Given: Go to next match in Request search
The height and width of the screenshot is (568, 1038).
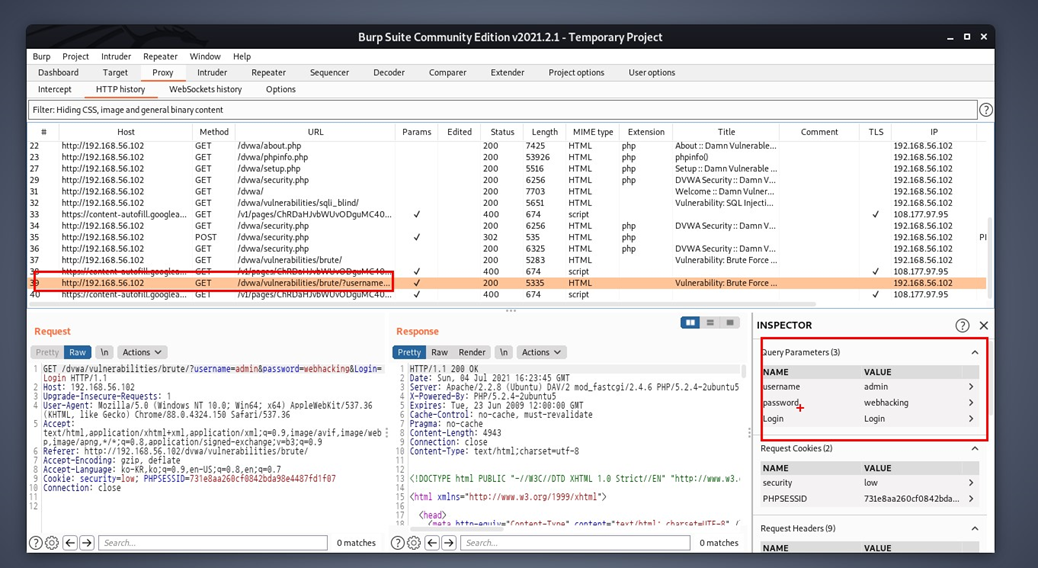Looking at the screenshot, I should (x=87, y=543).
